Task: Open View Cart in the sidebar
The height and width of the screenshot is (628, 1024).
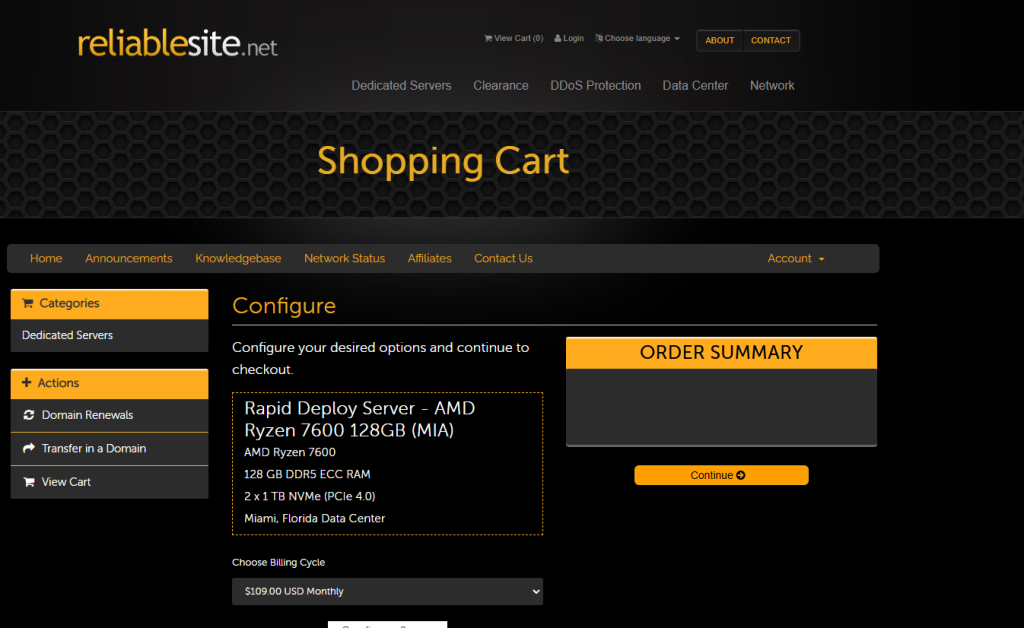Action: pos(110,482)
